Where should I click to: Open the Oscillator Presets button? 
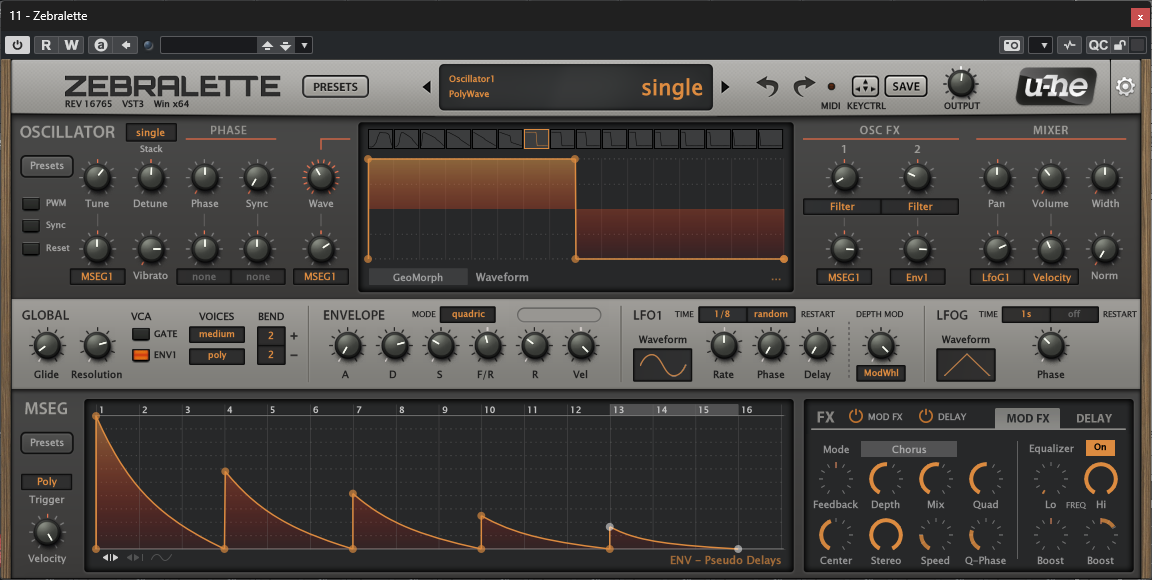pos(47,166)
